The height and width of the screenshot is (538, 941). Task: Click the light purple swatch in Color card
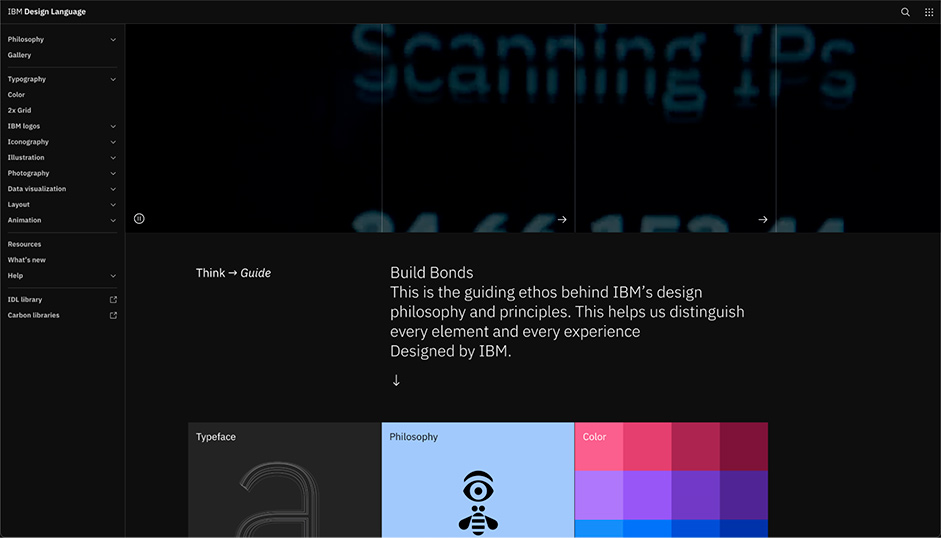click(599, 495)
